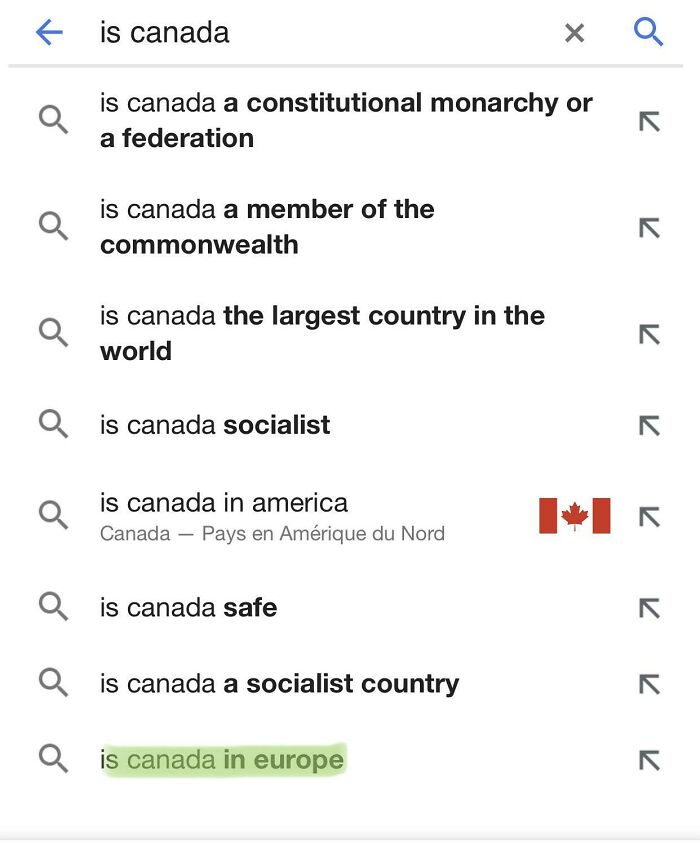Viewport: 700px width, 853px height.
Task: Tap the arrow to autofill 'is canada safe'
Action: tap(649, 607)
